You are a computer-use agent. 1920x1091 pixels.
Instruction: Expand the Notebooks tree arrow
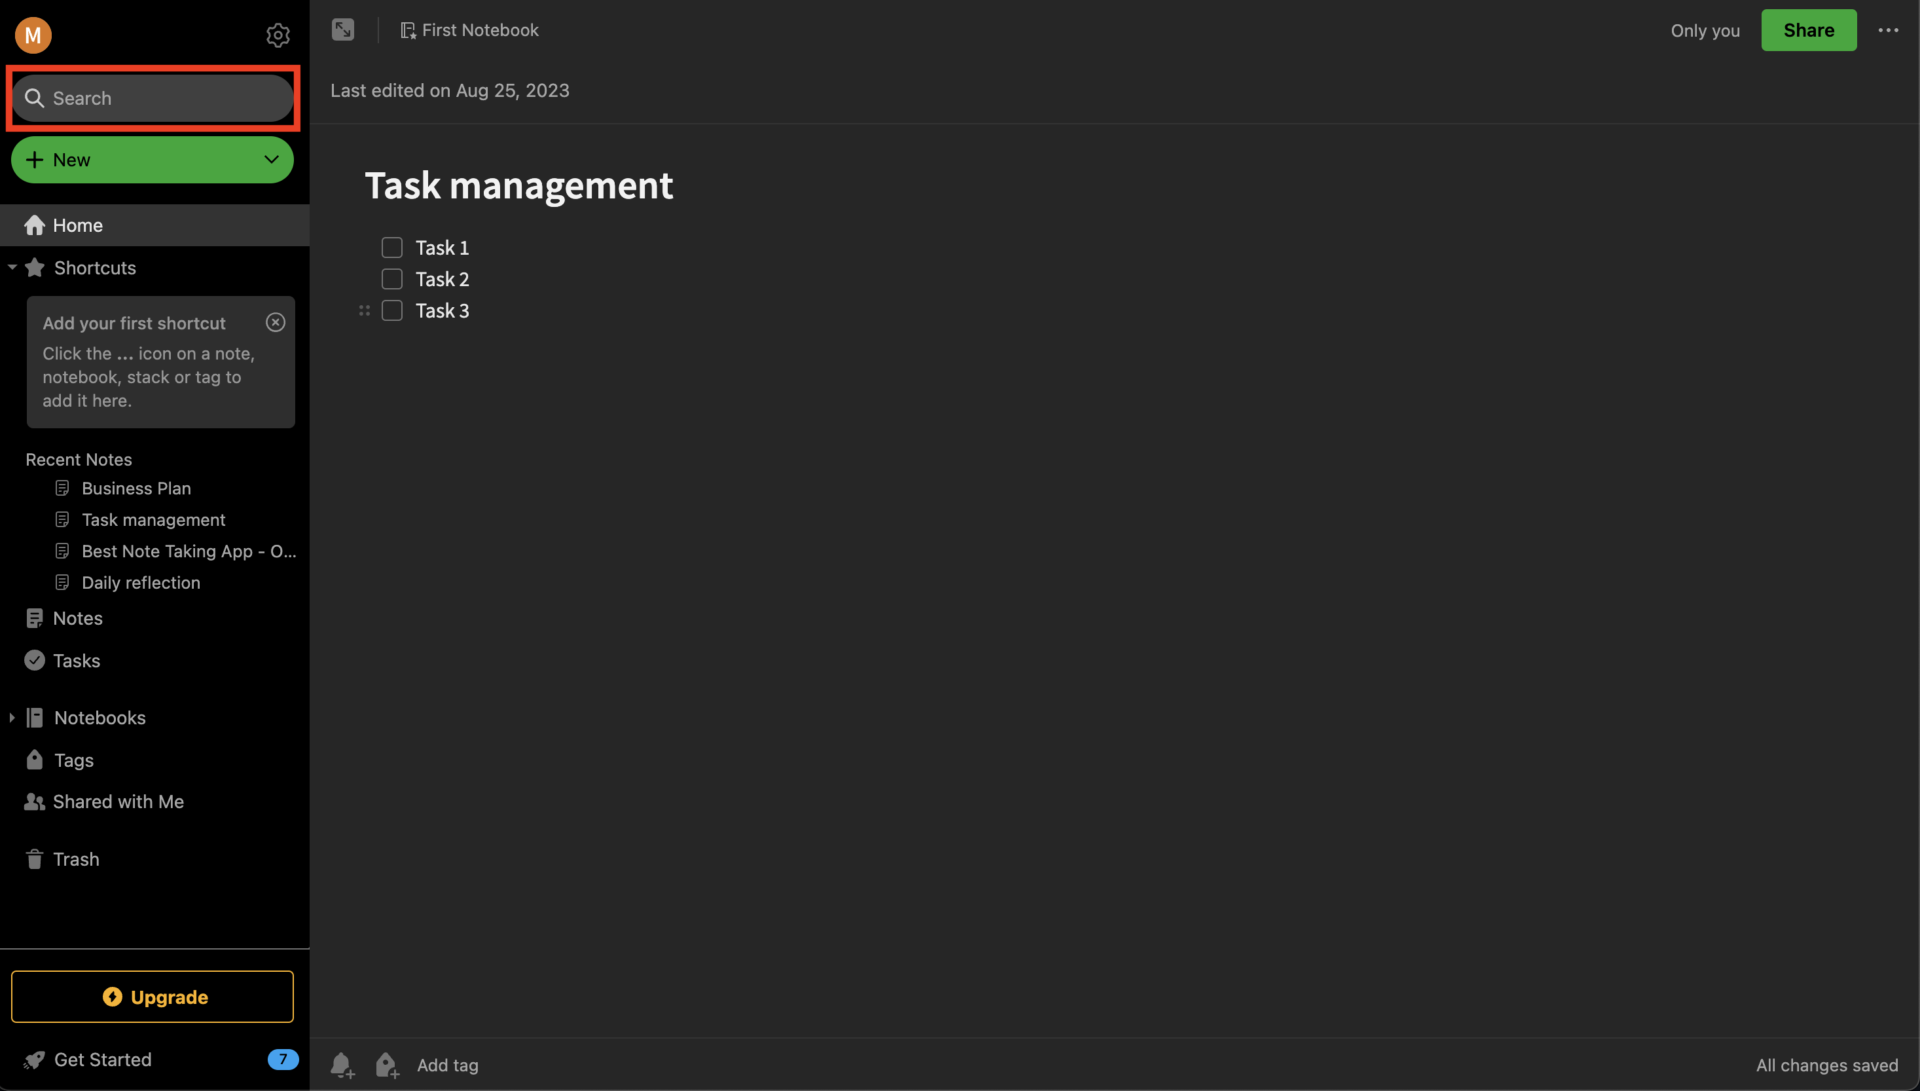[12, 718]
